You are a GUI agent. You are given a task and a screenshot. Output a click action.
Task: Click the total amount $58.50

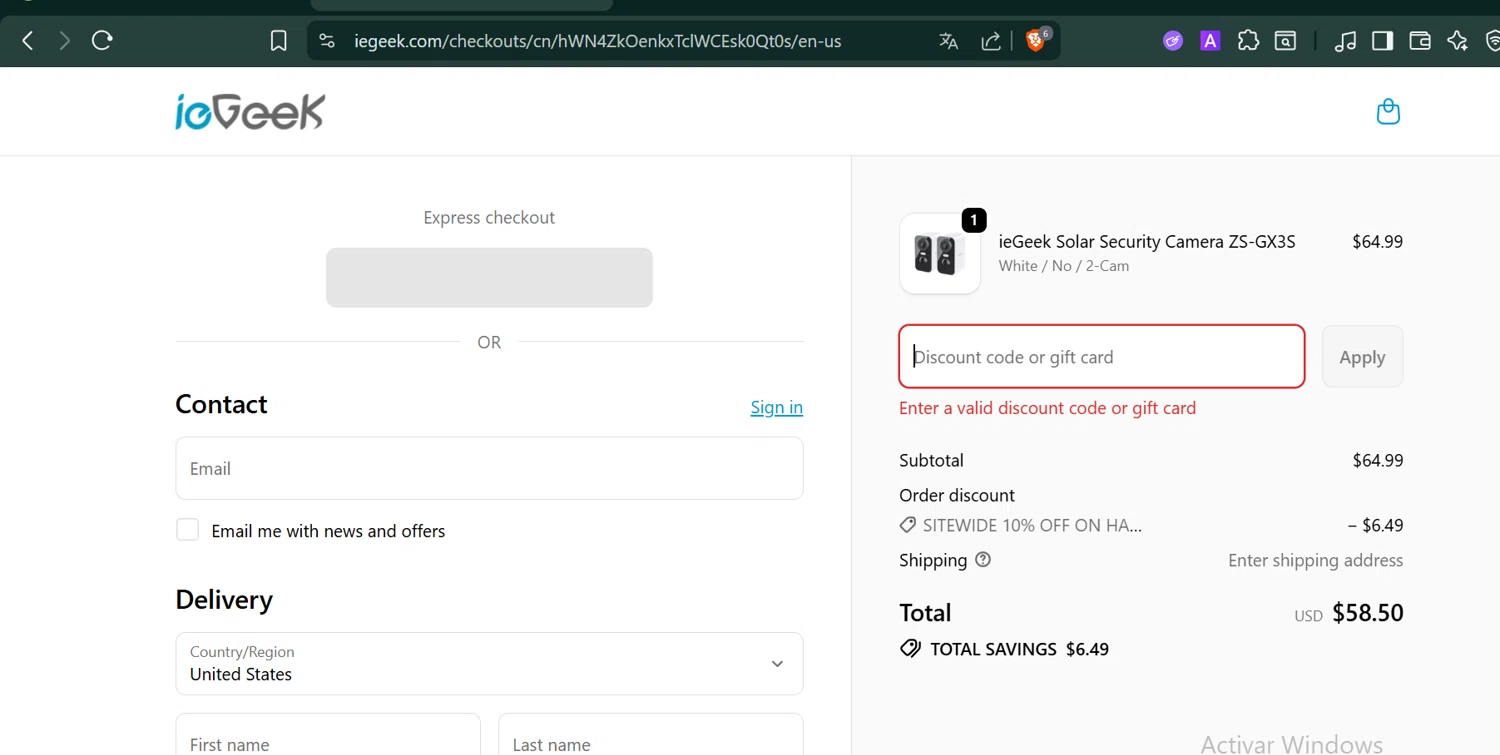click(x=1368, y=613)
